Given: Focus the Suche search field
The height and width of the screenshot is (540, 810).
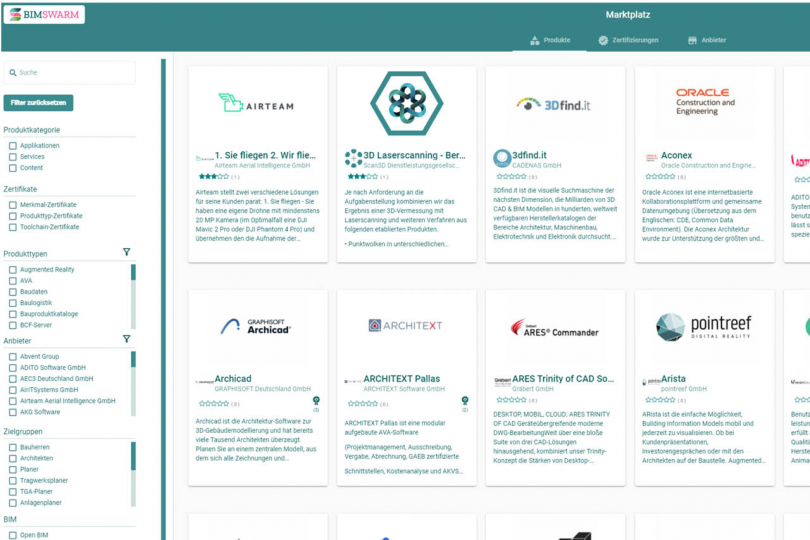Looking at the screenshot, I should click(x=70, y=73).
